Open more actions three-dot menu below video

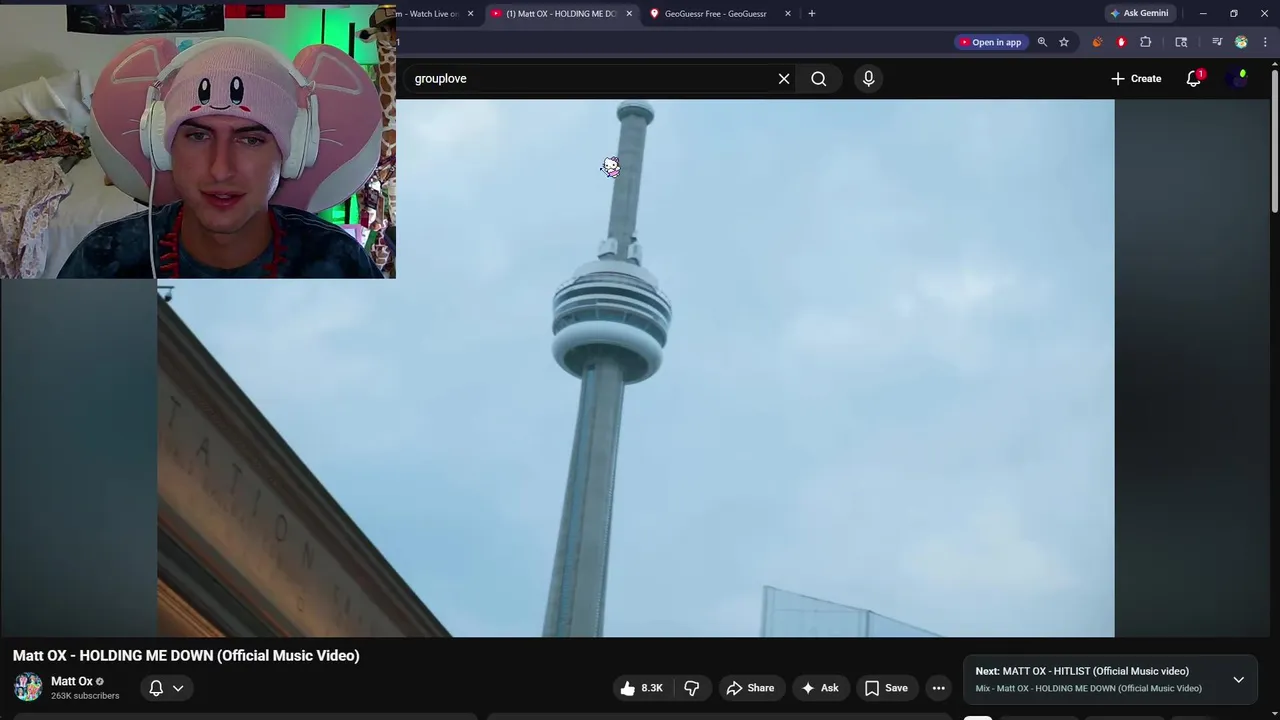click(938, 688)
